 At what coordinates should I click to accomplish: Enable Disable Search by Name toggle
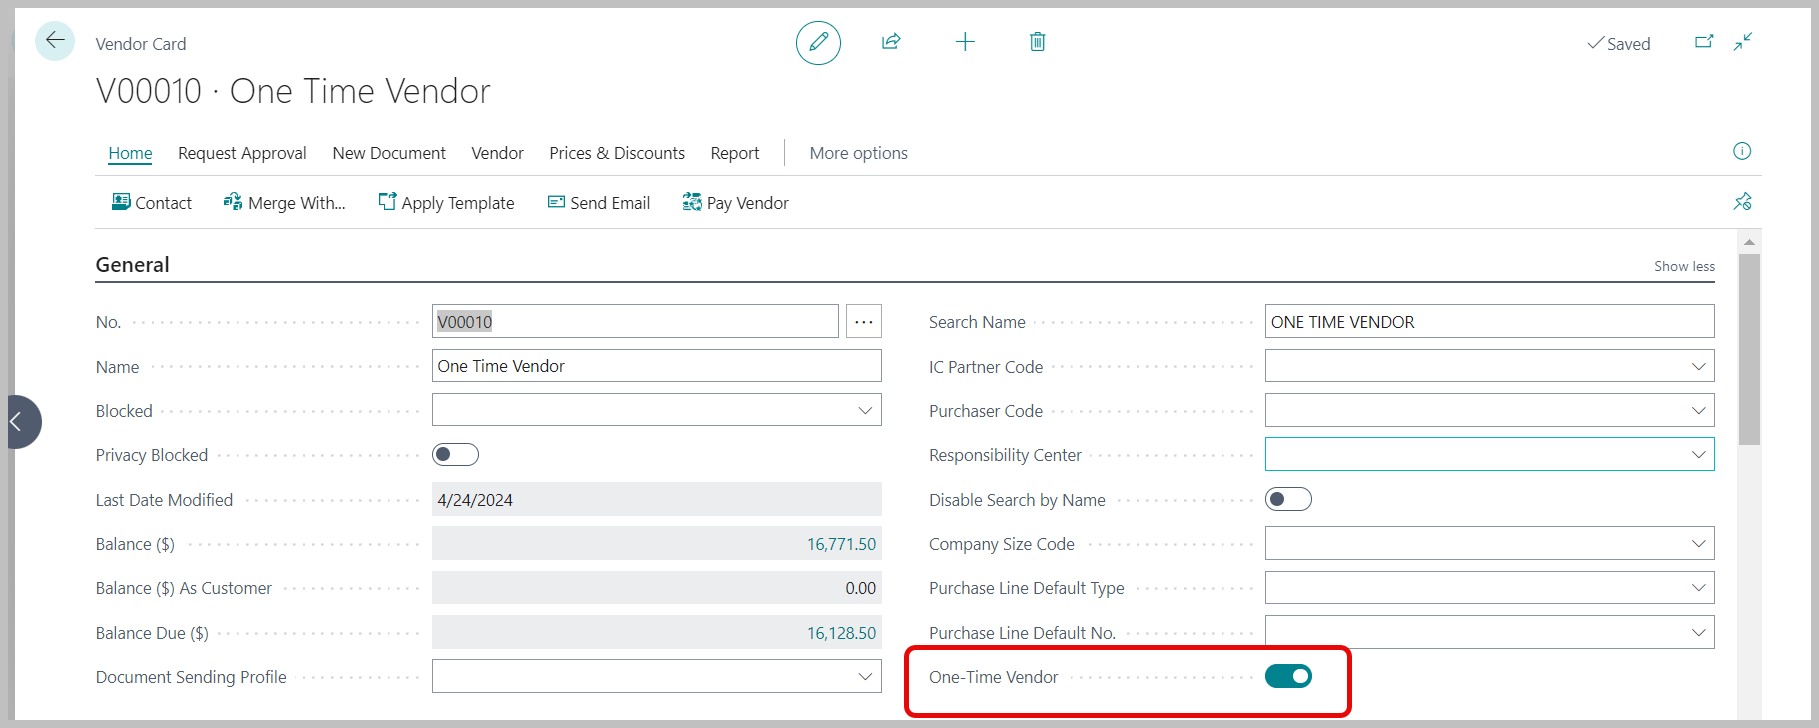(1288, 499)
